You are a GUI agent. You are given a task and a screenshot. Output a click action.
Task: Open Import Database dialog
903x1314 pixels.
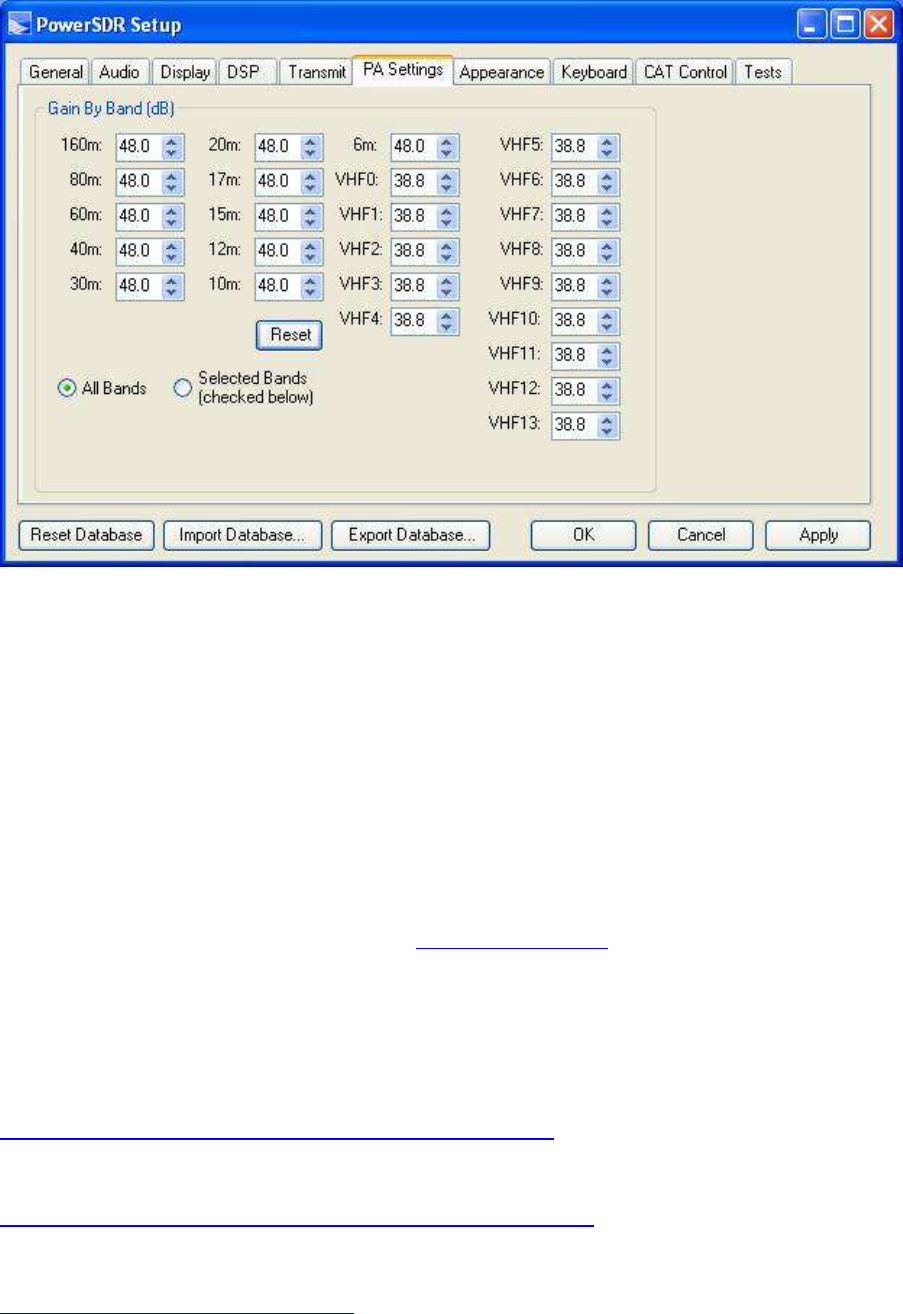tap(242, 535)
